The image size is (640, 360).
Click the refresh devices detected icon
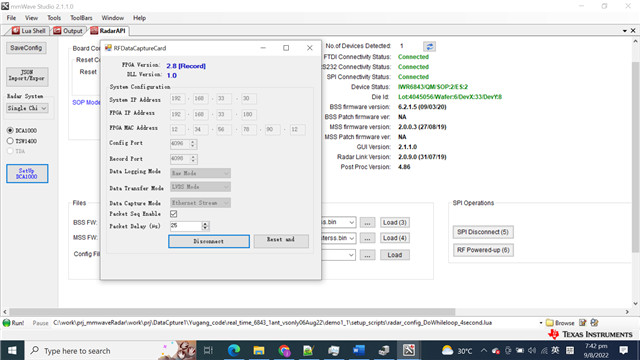(429, 47)
